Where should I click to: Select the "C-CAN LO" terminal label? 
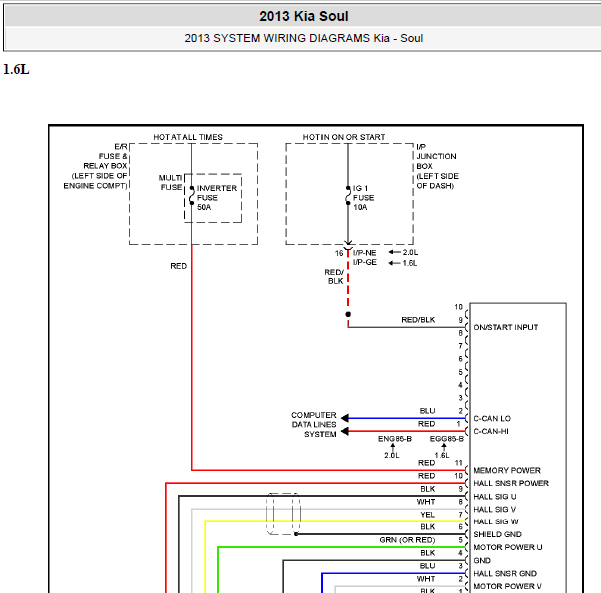tap(492, 419)
